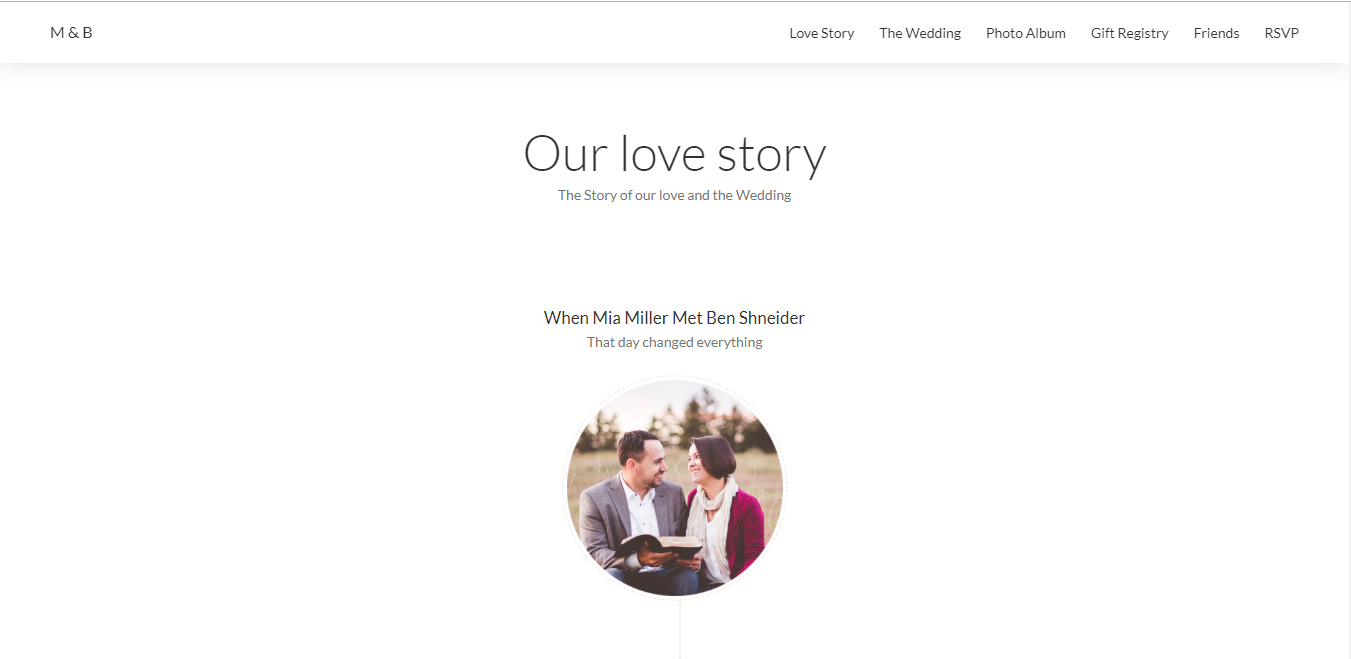Select When Mia Miller Met Ben Shneider title

674,318
